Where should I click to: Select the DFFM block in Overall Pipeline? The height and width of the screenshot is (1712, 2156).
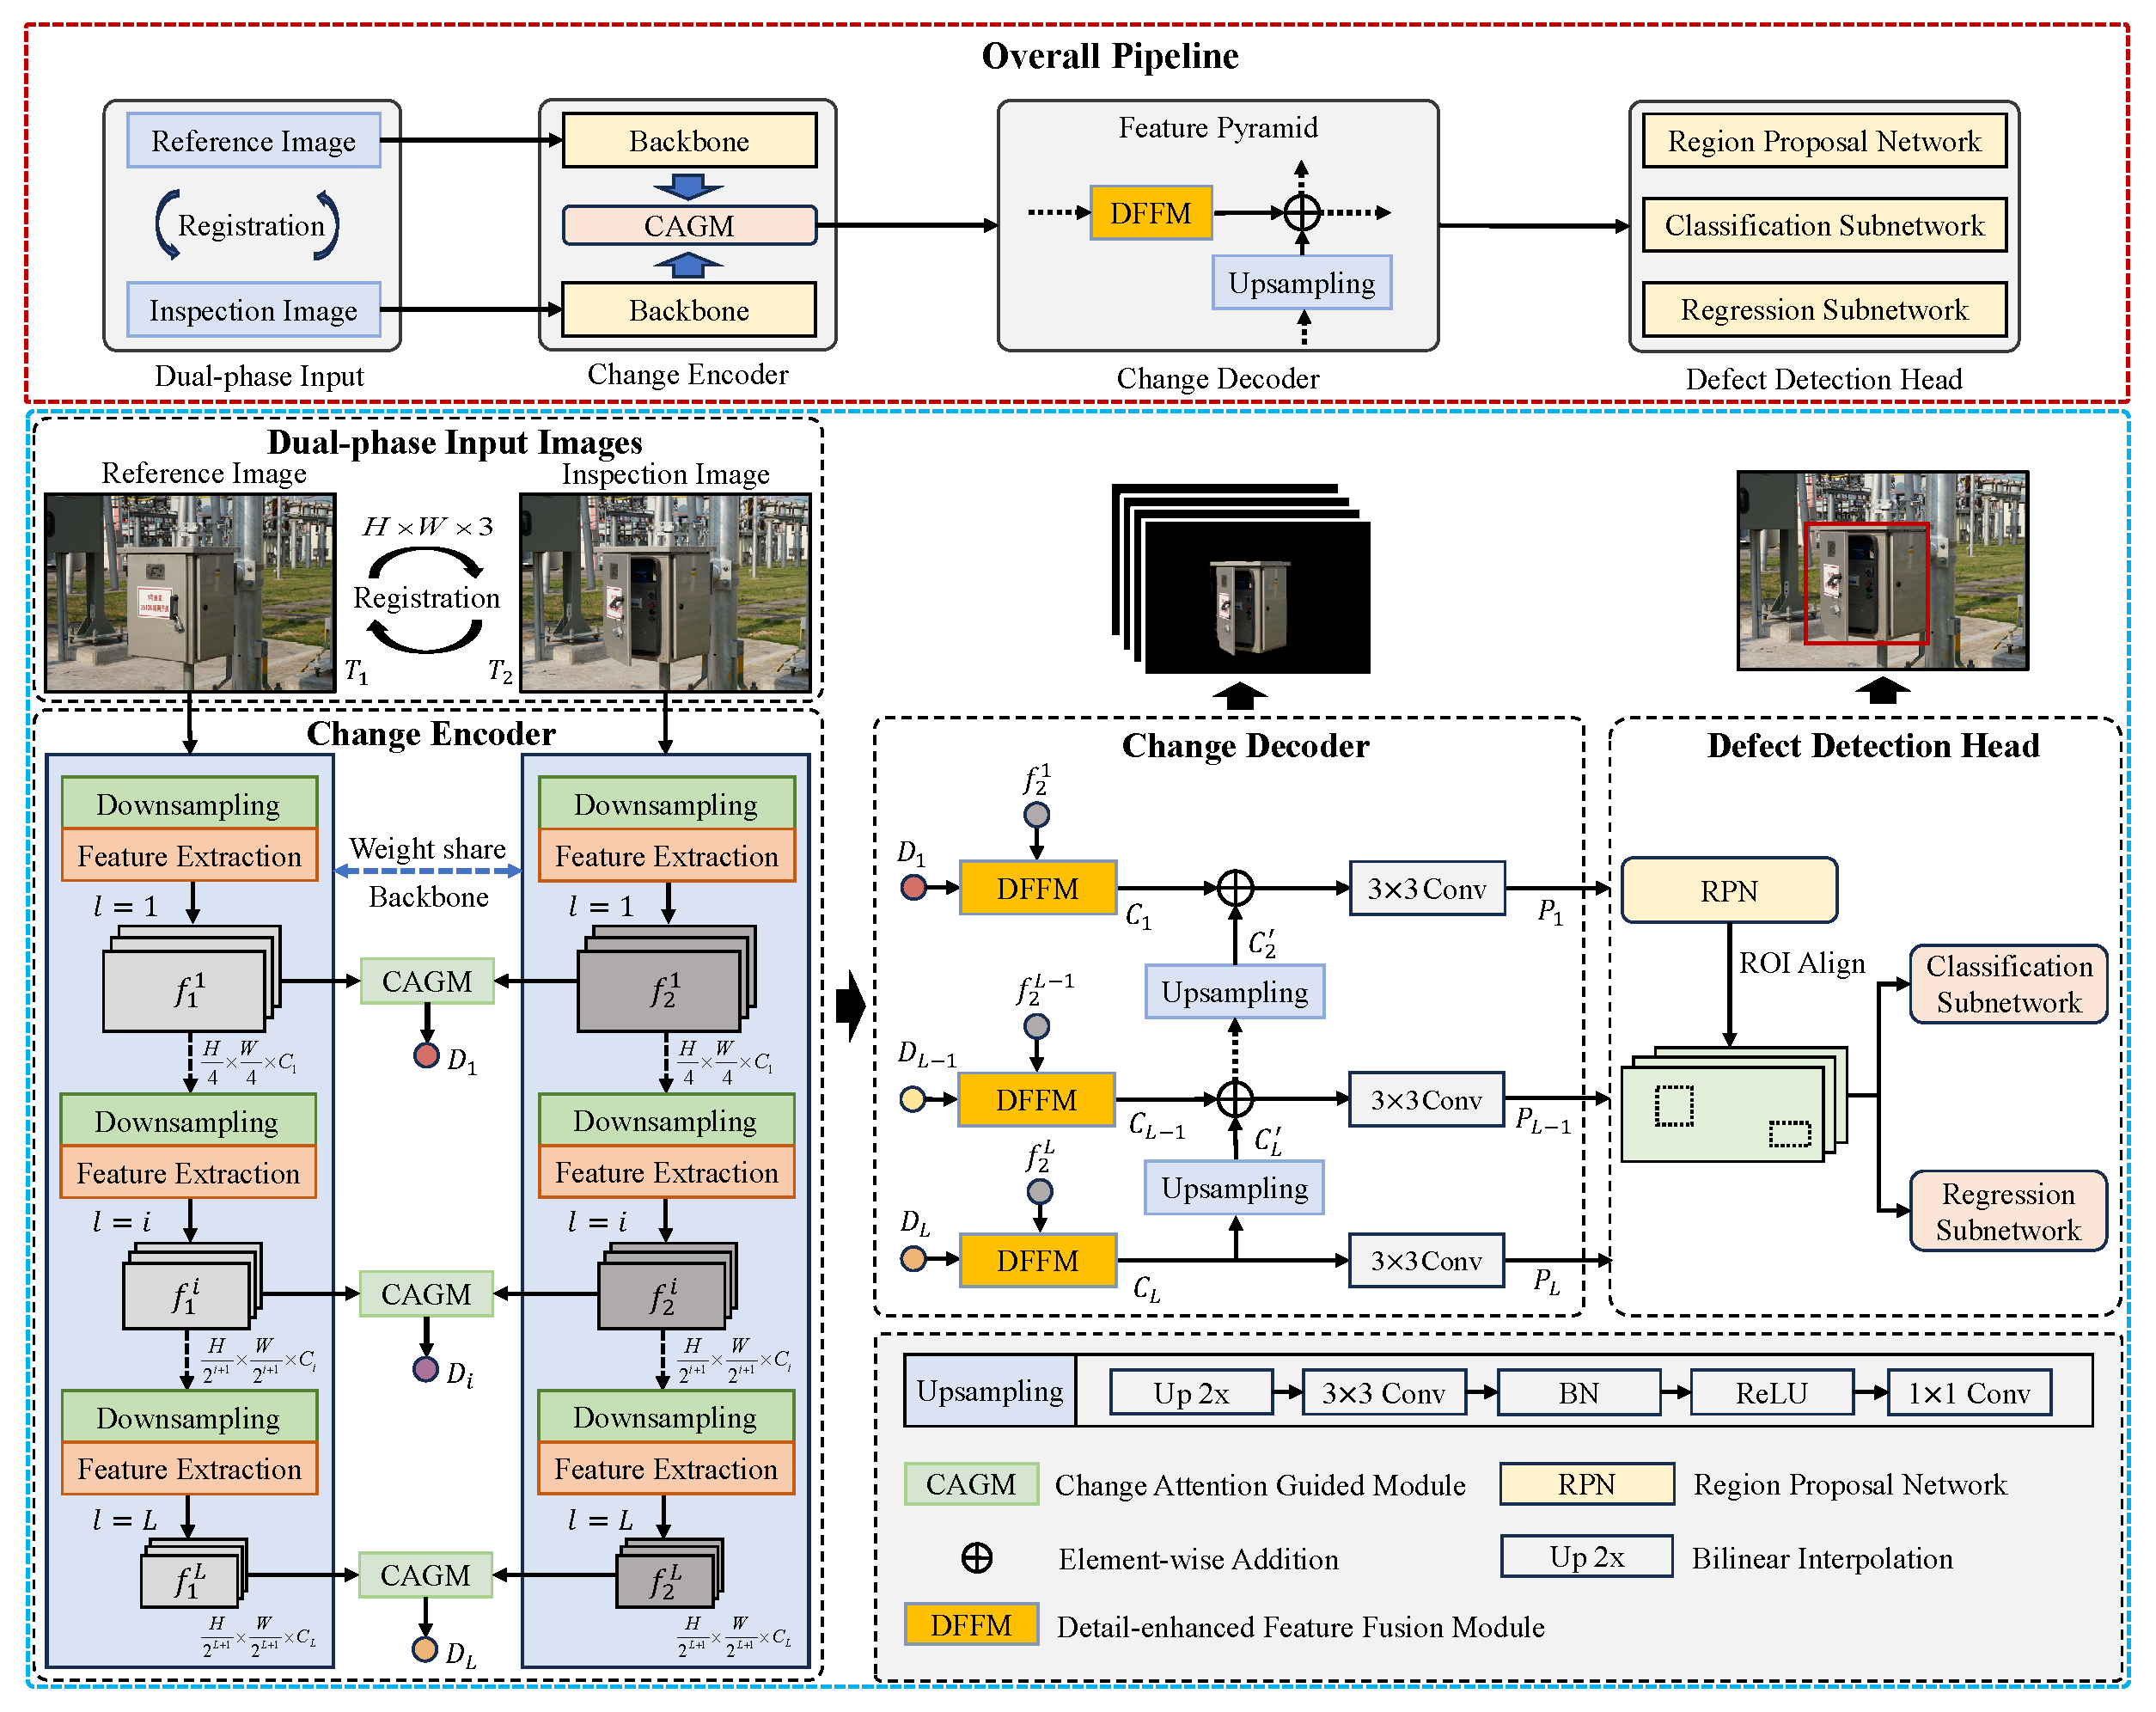coord(1151,213)
